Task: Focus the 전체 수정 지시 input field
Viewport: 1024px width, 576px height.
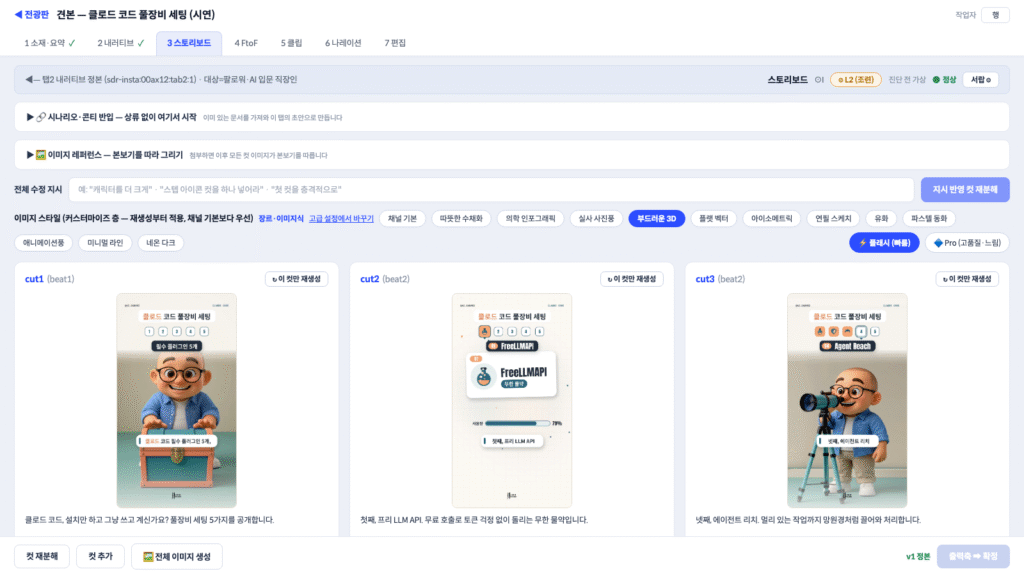Action: (x=491, y=189)
